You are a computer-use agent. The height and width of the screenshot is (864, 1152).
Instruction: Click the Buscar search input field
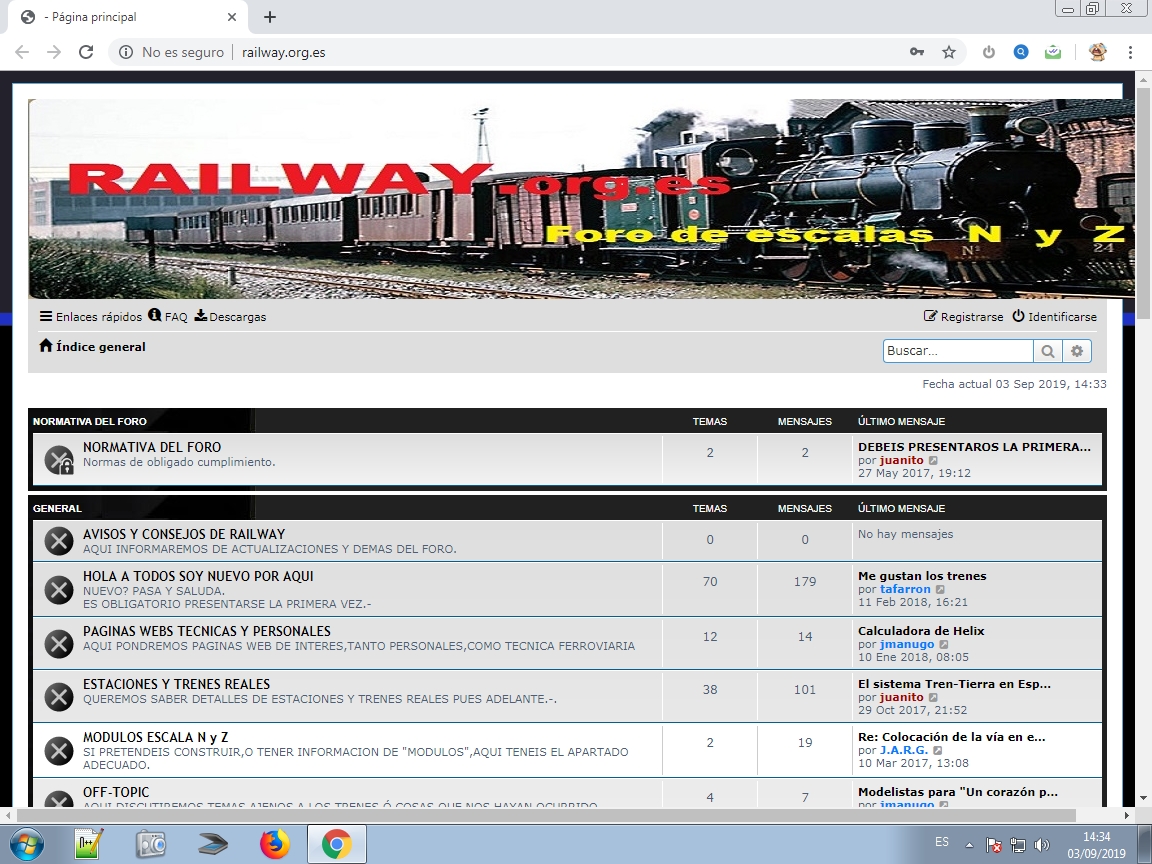click(957, 351)
